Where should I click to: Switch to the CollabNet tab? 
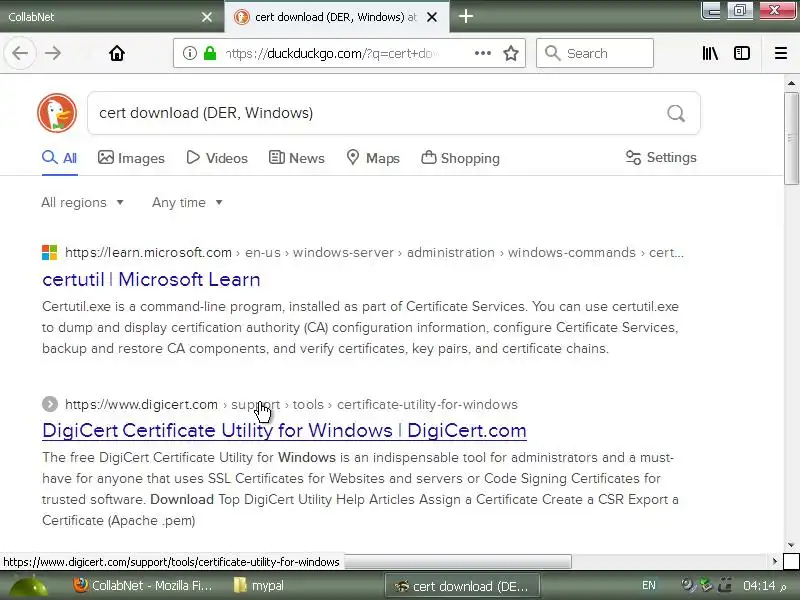[102, 17]
